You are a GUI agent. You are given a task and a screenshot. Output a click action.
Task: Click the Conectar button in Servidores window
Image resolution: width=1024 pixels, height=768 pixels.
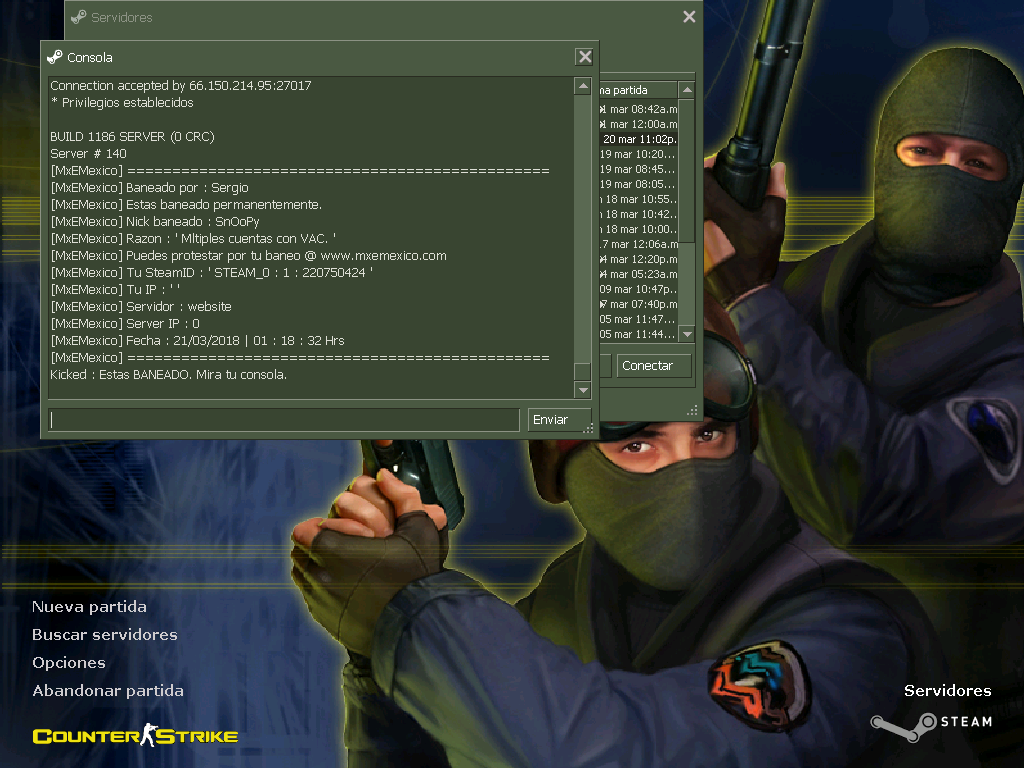(x=654, y=366)
